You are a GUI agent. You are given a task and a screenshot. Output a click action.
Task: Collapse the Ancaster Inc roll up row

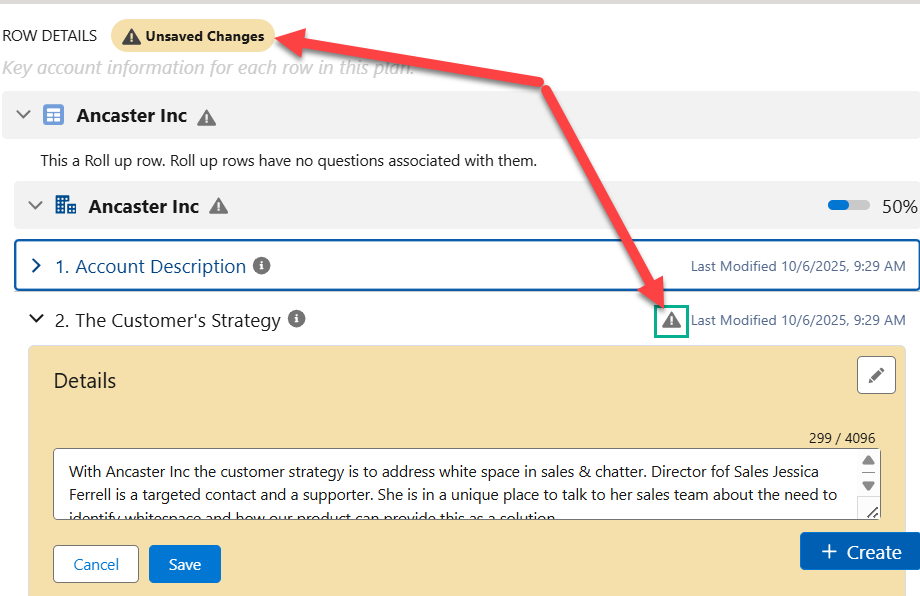pos(24,116)
